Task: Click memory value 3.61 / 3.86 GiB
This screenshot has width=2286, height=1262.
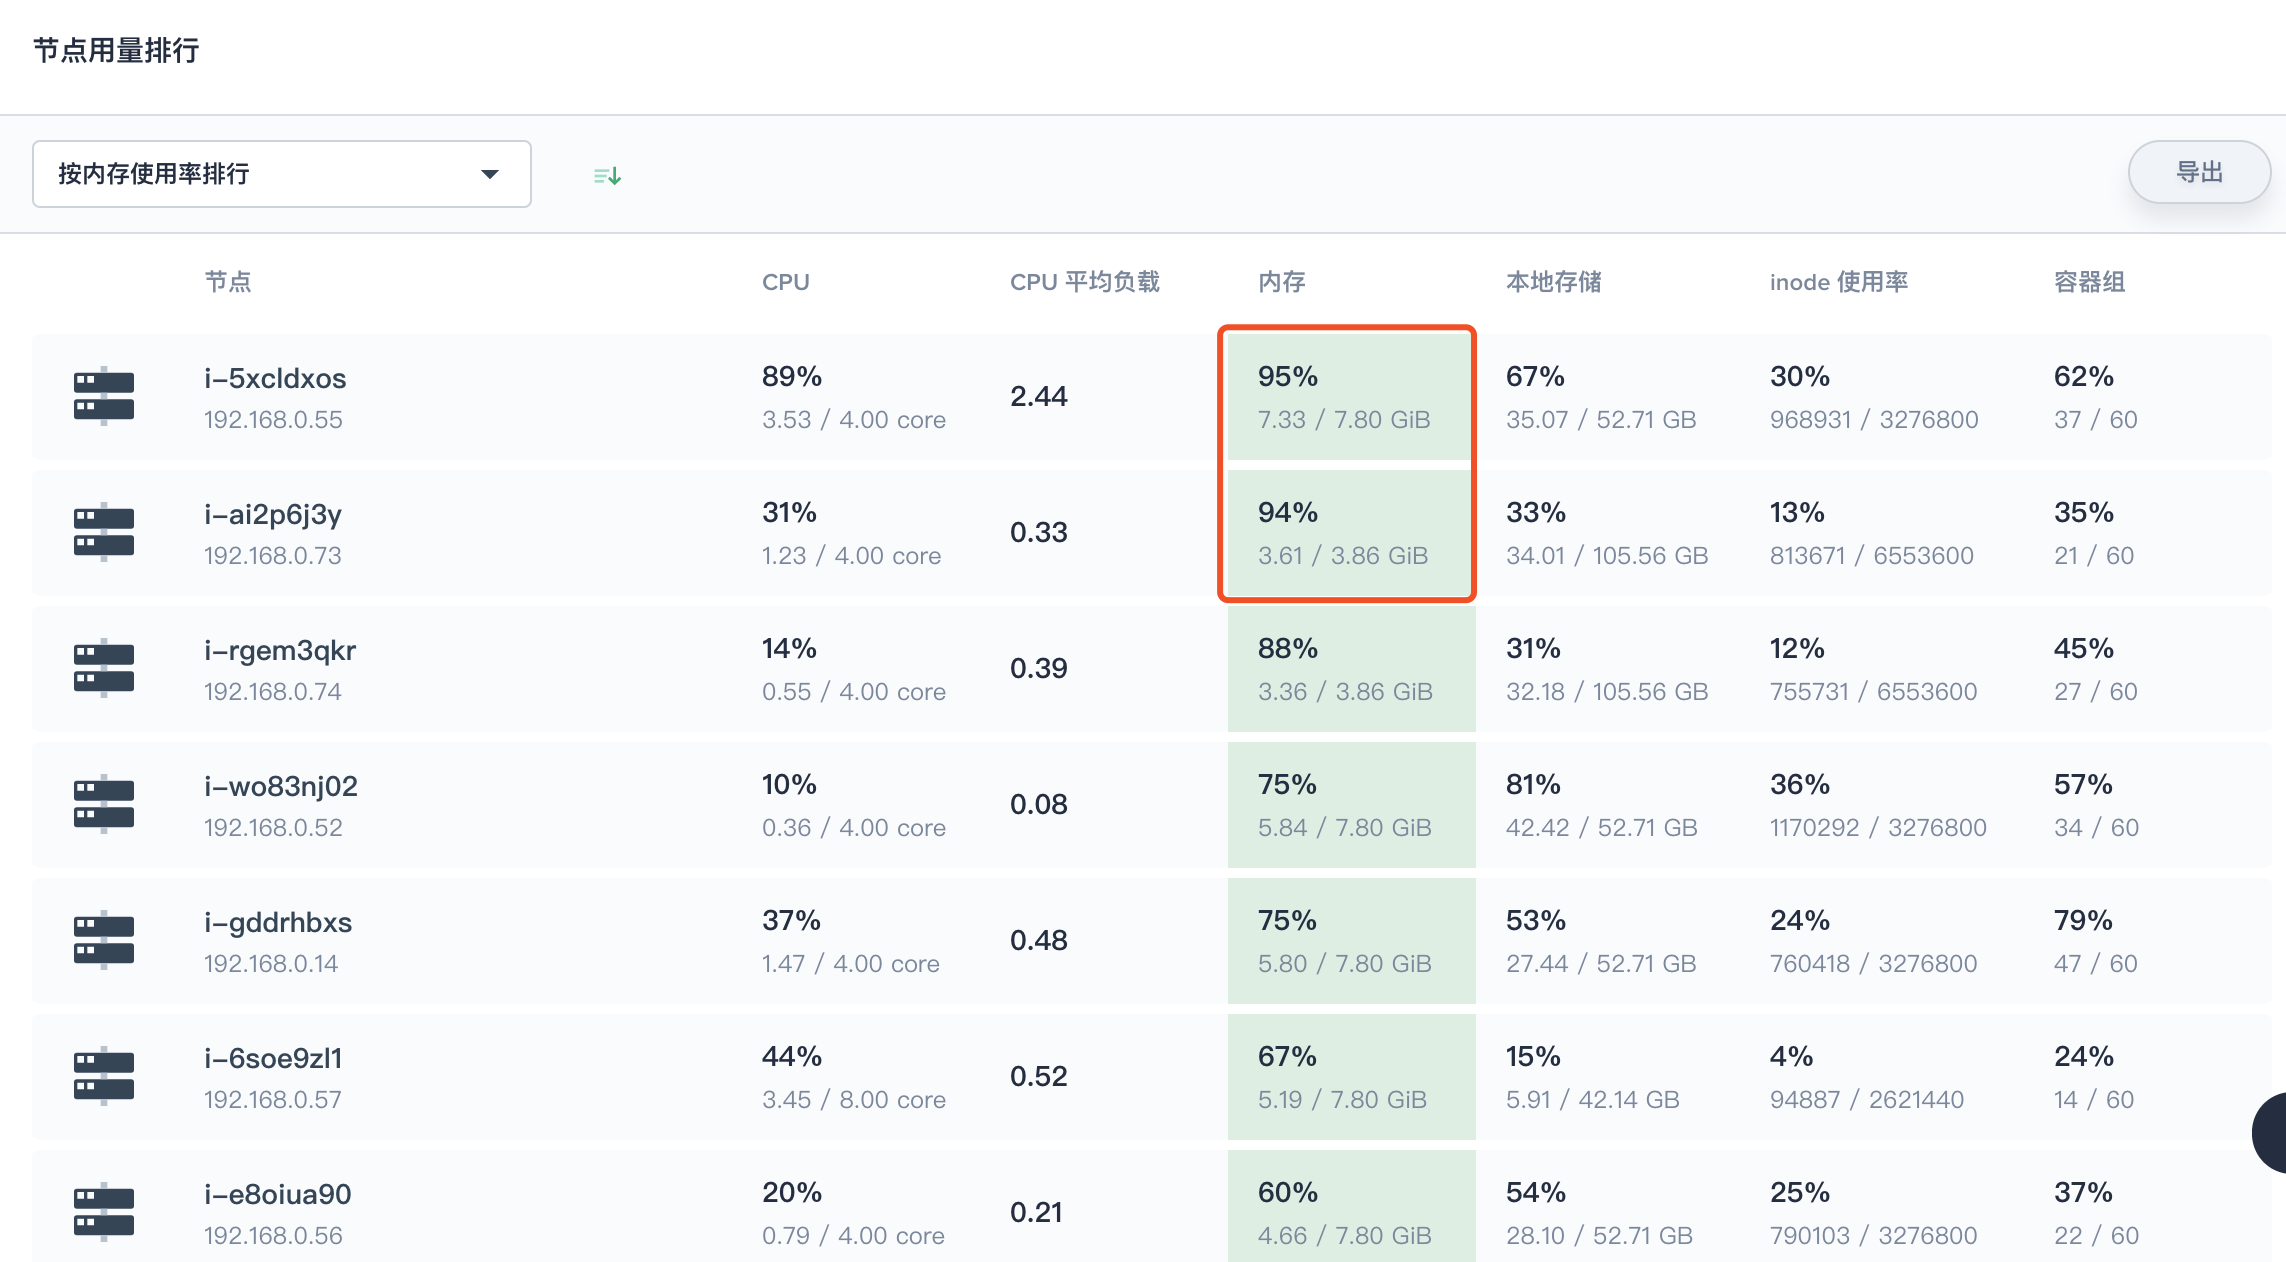Action: click(x=1343, y=556)
